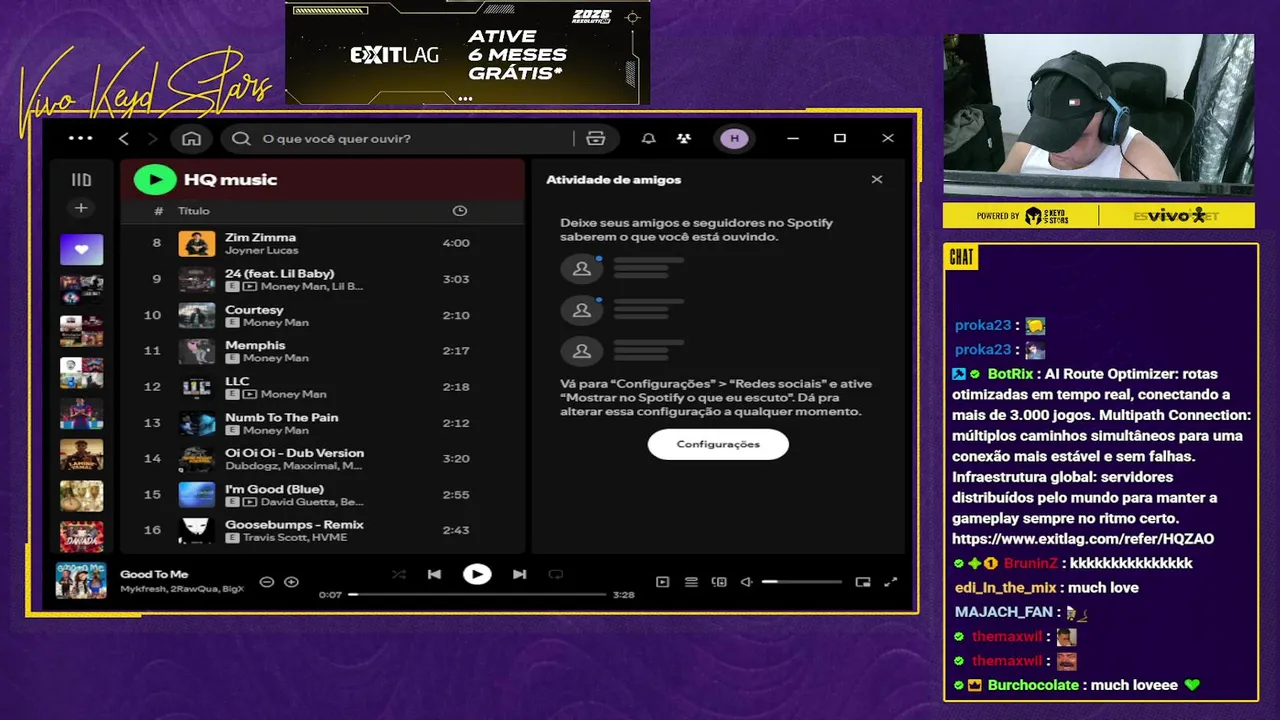Screen dimensions: 1280x720
Task: Close the Atividade de amigos panel
Action: [877, 180]
